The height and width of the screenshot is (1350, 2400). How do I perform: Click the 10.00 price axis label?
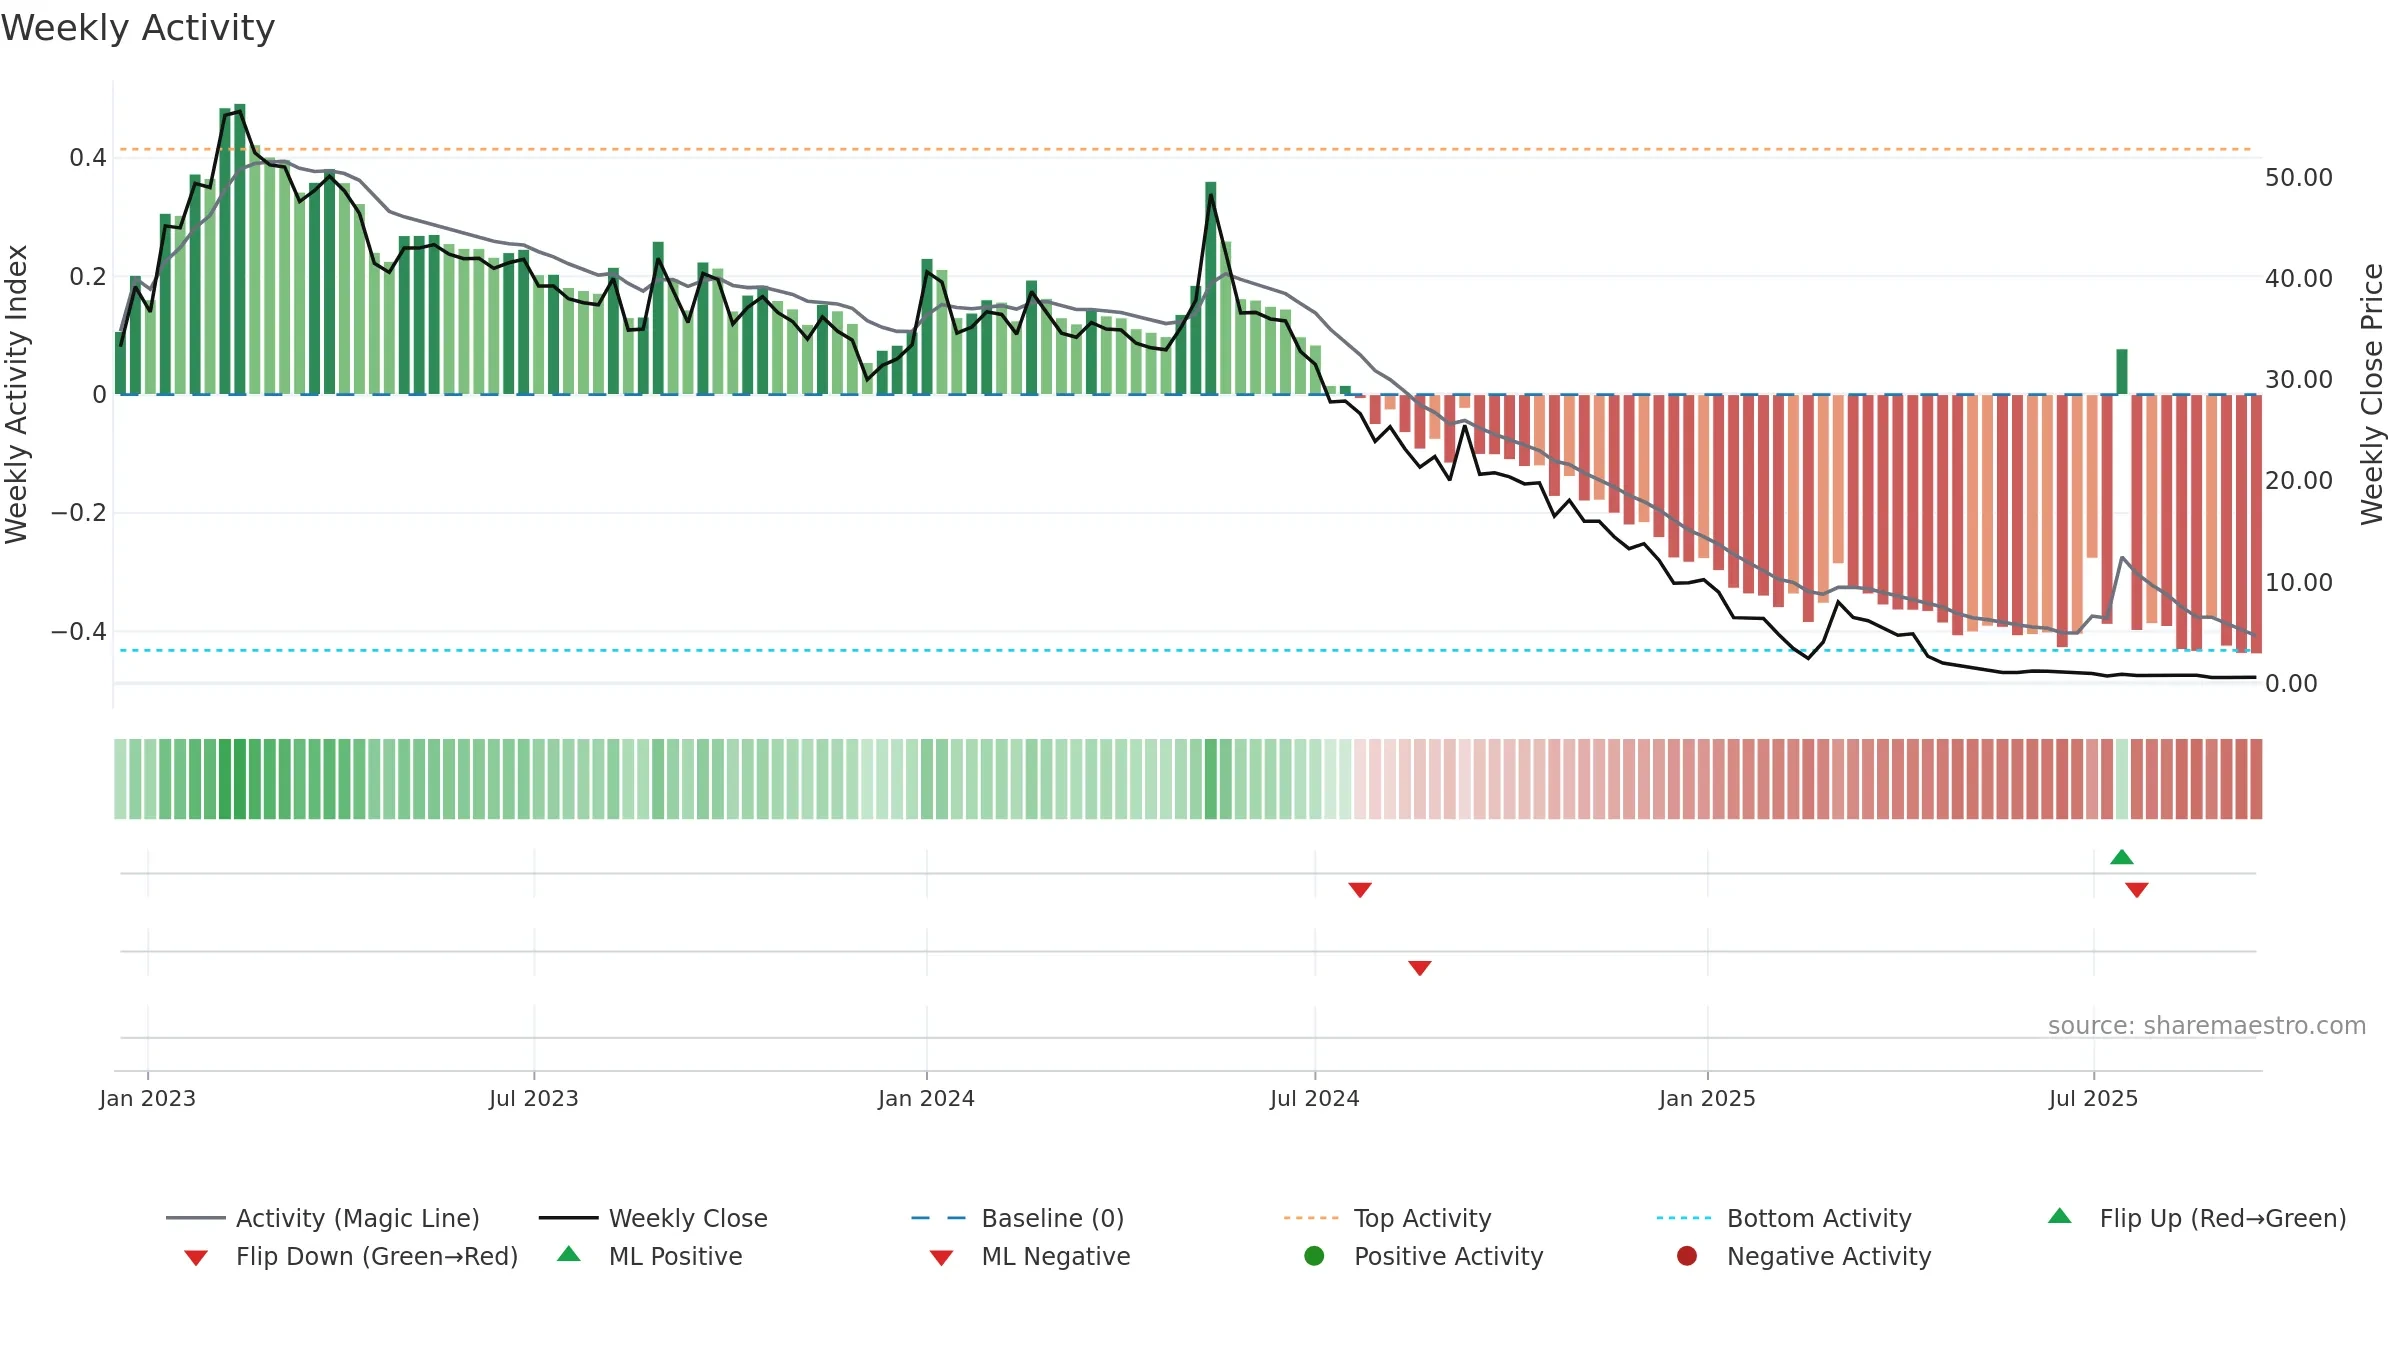pos(2299,583)
